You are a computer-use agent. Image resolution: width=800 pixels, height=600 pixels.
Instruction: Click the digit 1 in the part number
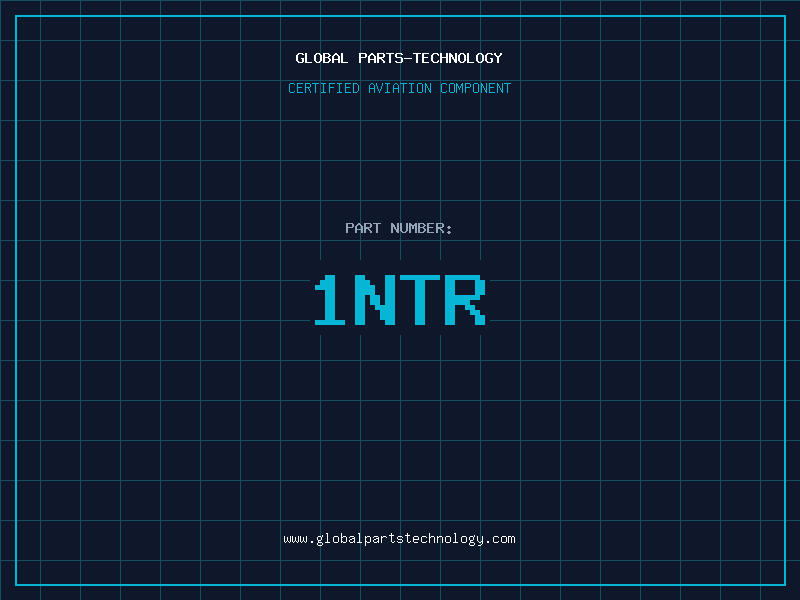(331, 302)
